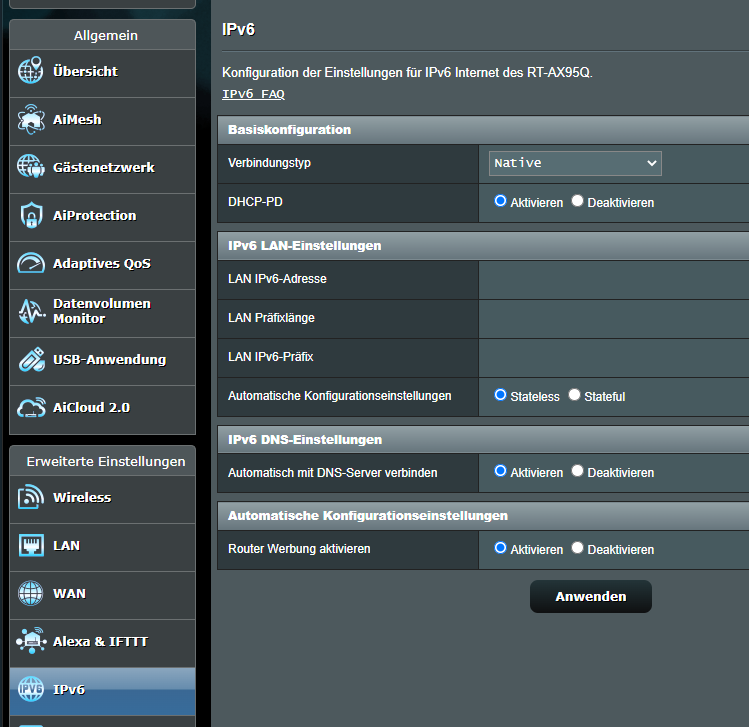Click the AiMesh icon in sidebar
This screenshot has height=727, width=749.
coord(31,119)
